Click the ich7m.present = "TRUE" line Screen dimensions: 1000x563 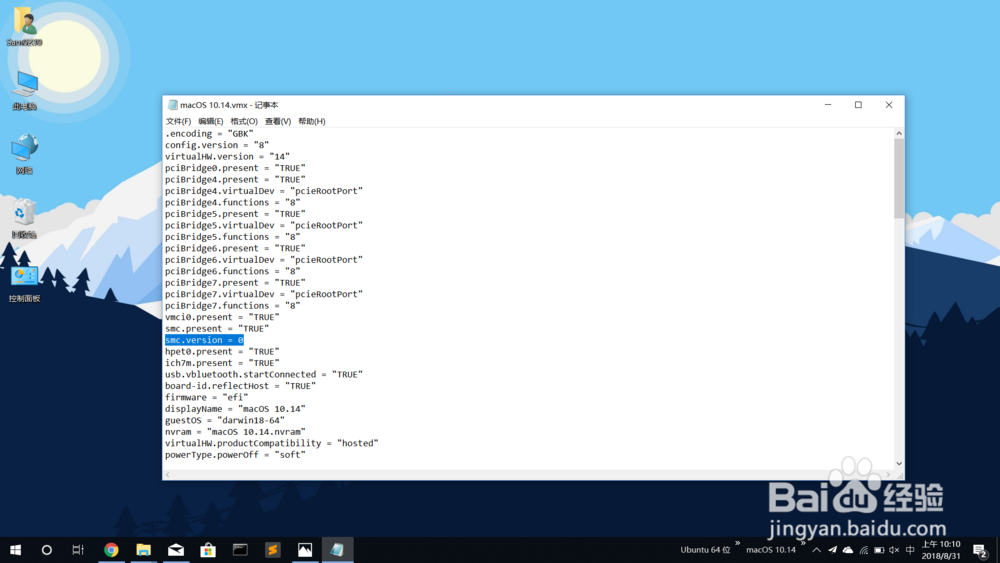click(222, 363)
